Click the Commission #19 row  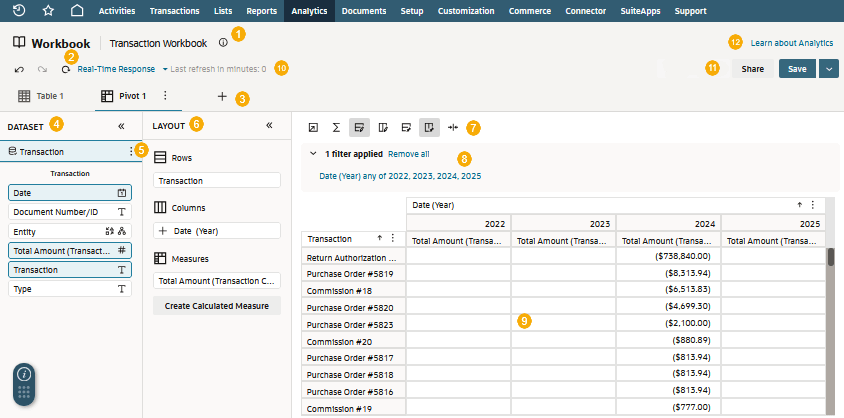pyautogui.click(x=354, y=408)
